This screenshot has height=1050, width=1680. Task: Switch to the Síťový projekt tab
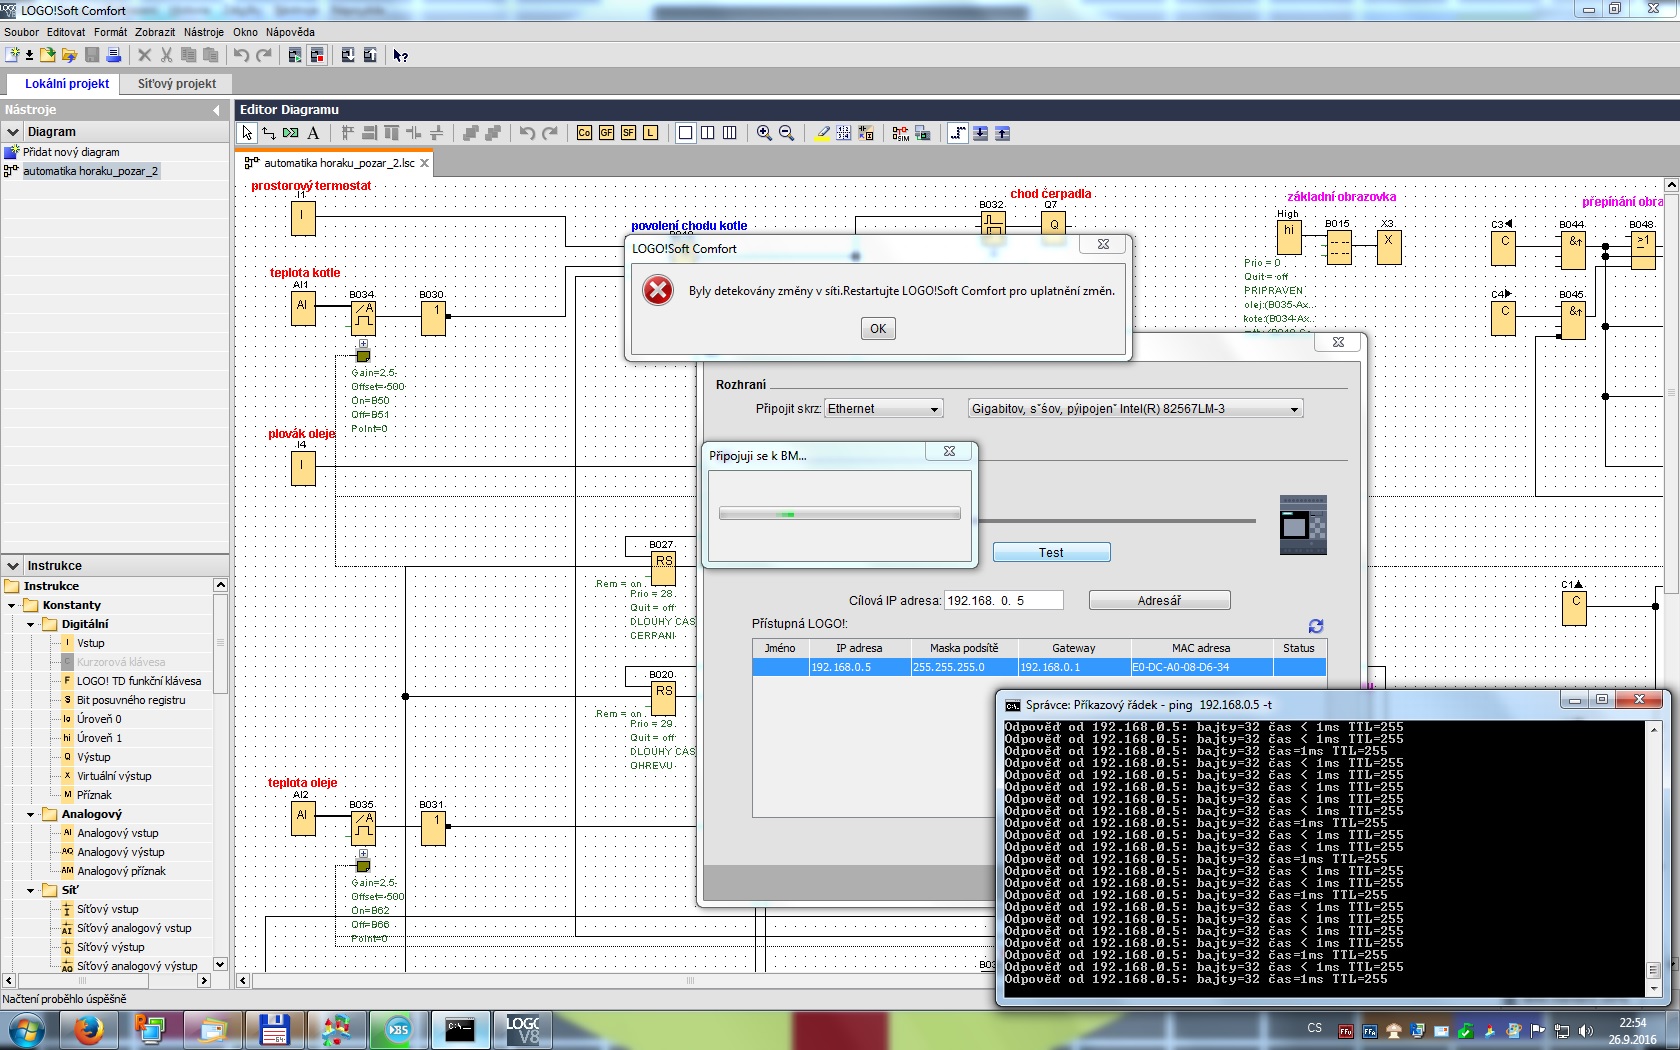point(177,84)
